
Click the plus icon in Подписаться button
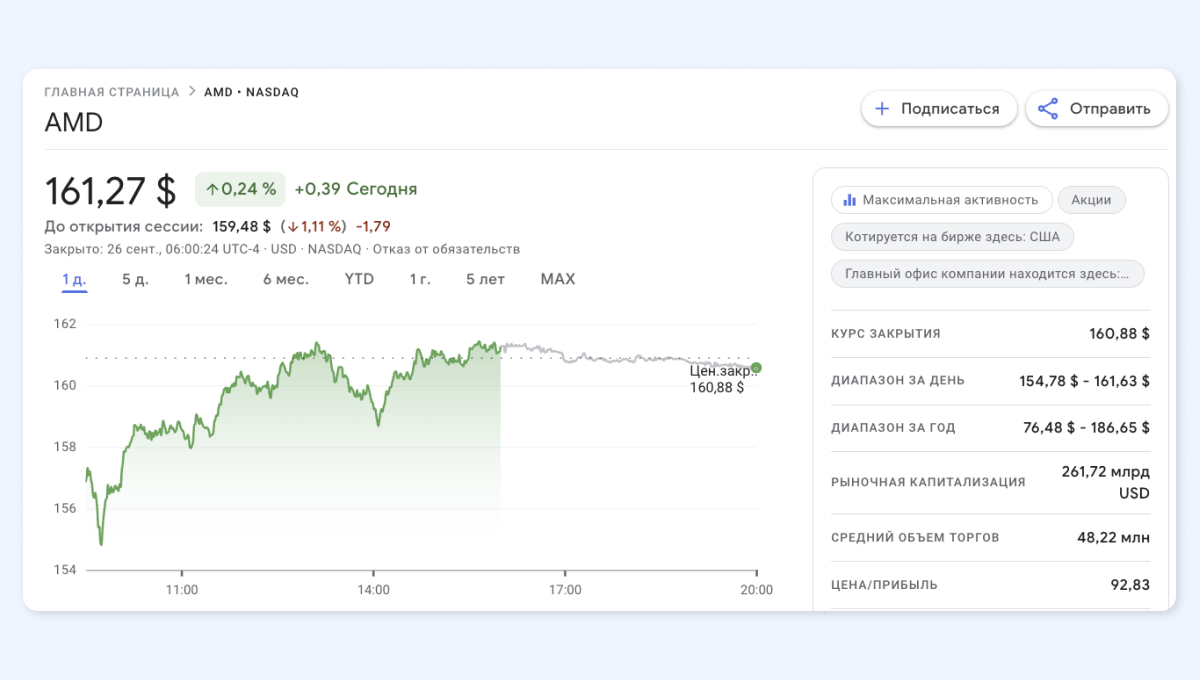(882, 109)
